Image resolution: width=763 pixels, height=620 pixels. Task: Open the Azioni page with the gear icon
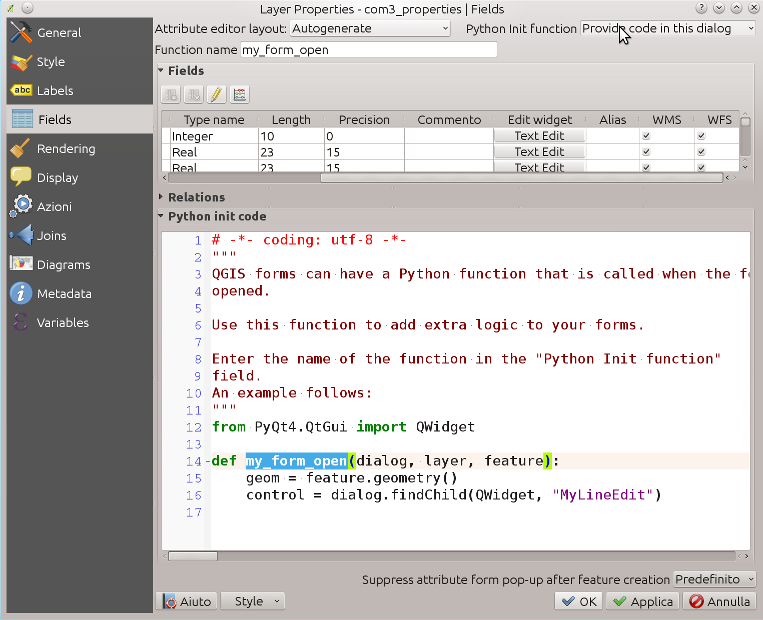[x=79, y=206]
